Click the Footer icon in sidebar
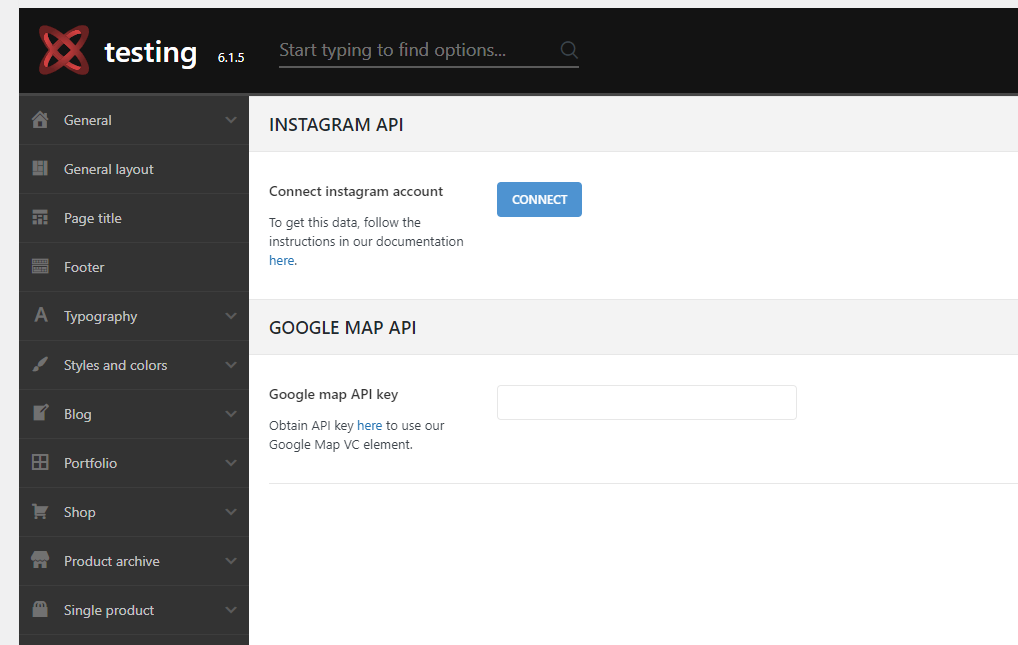The width and height of the screenshot is (1018, 645). coord(40,266)
